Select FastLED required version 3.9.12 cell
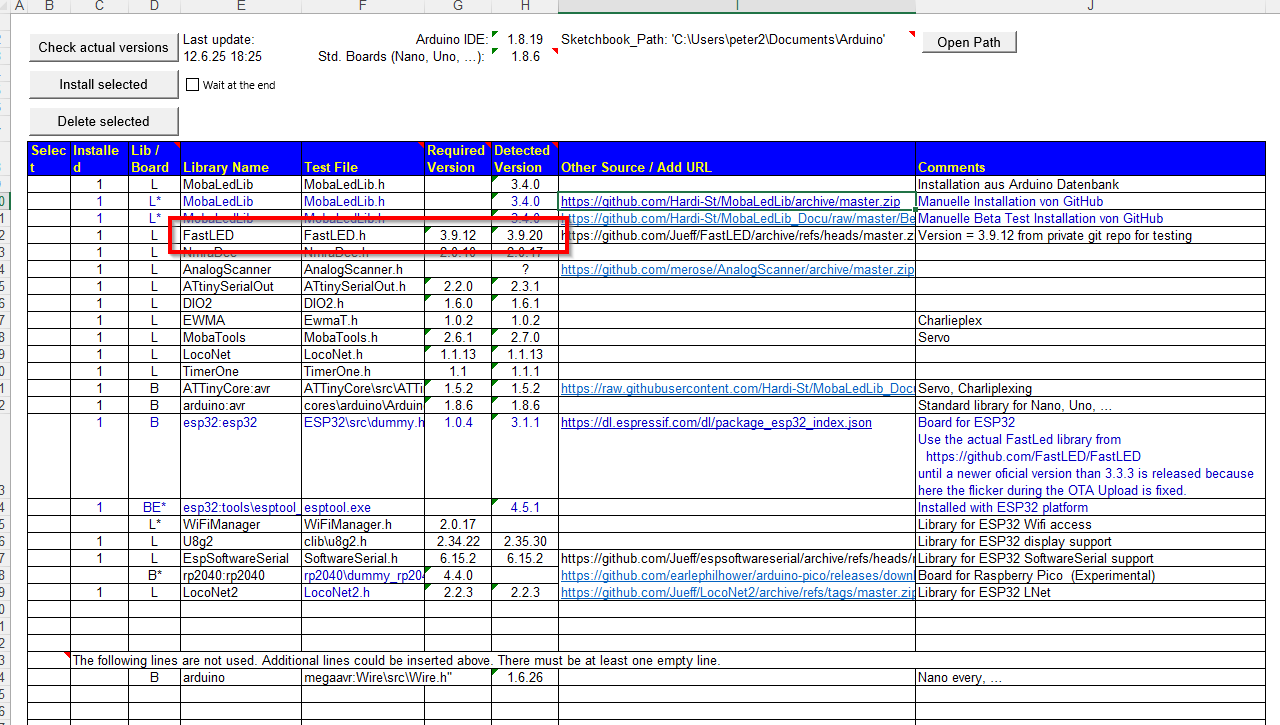Viewport: 1280px width, 725px height. (x=458, y=236)
